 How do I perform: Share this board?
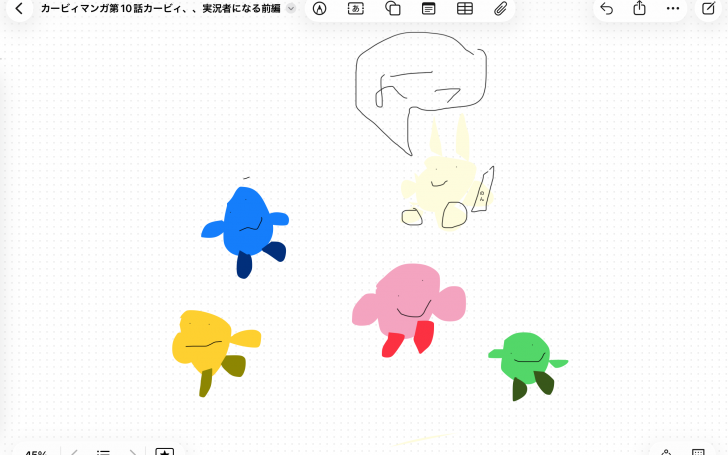pos(639,8)
